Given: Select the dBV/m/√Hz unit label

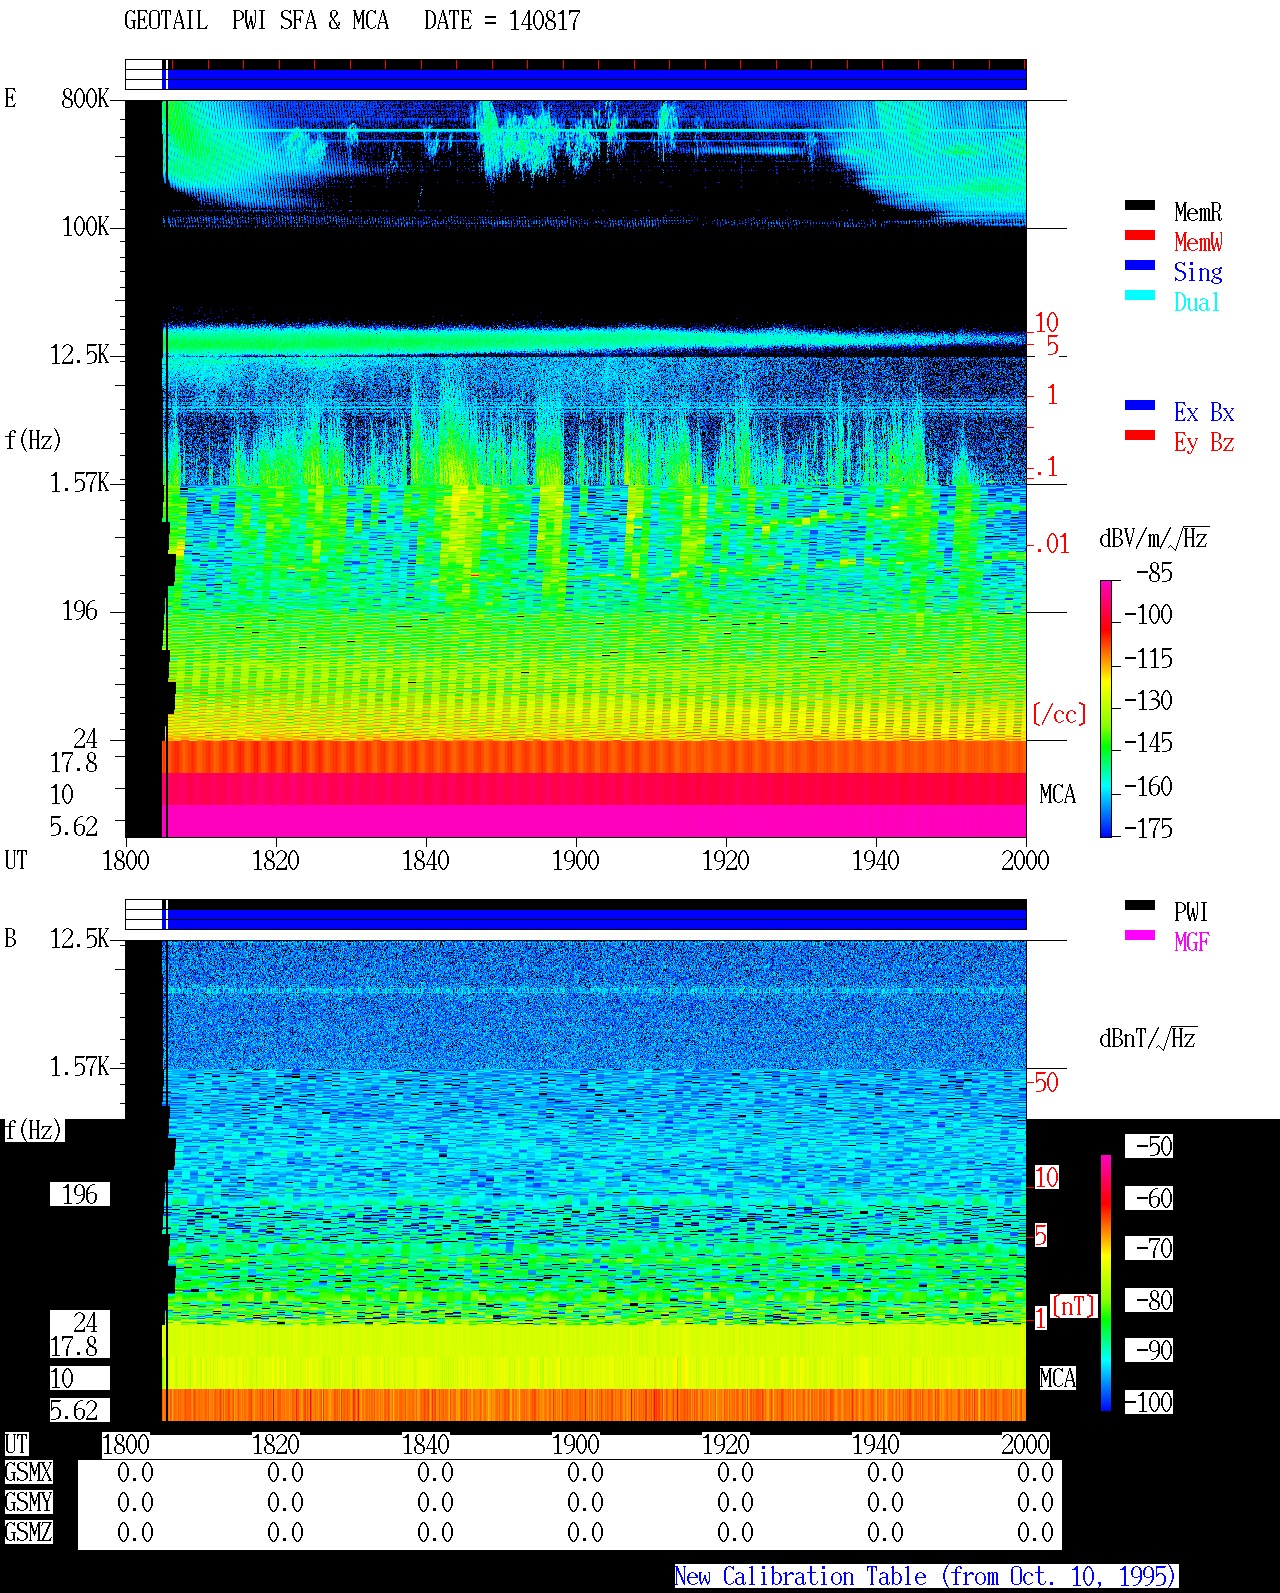Looking at the screenshot, I should click(1154, 539).
